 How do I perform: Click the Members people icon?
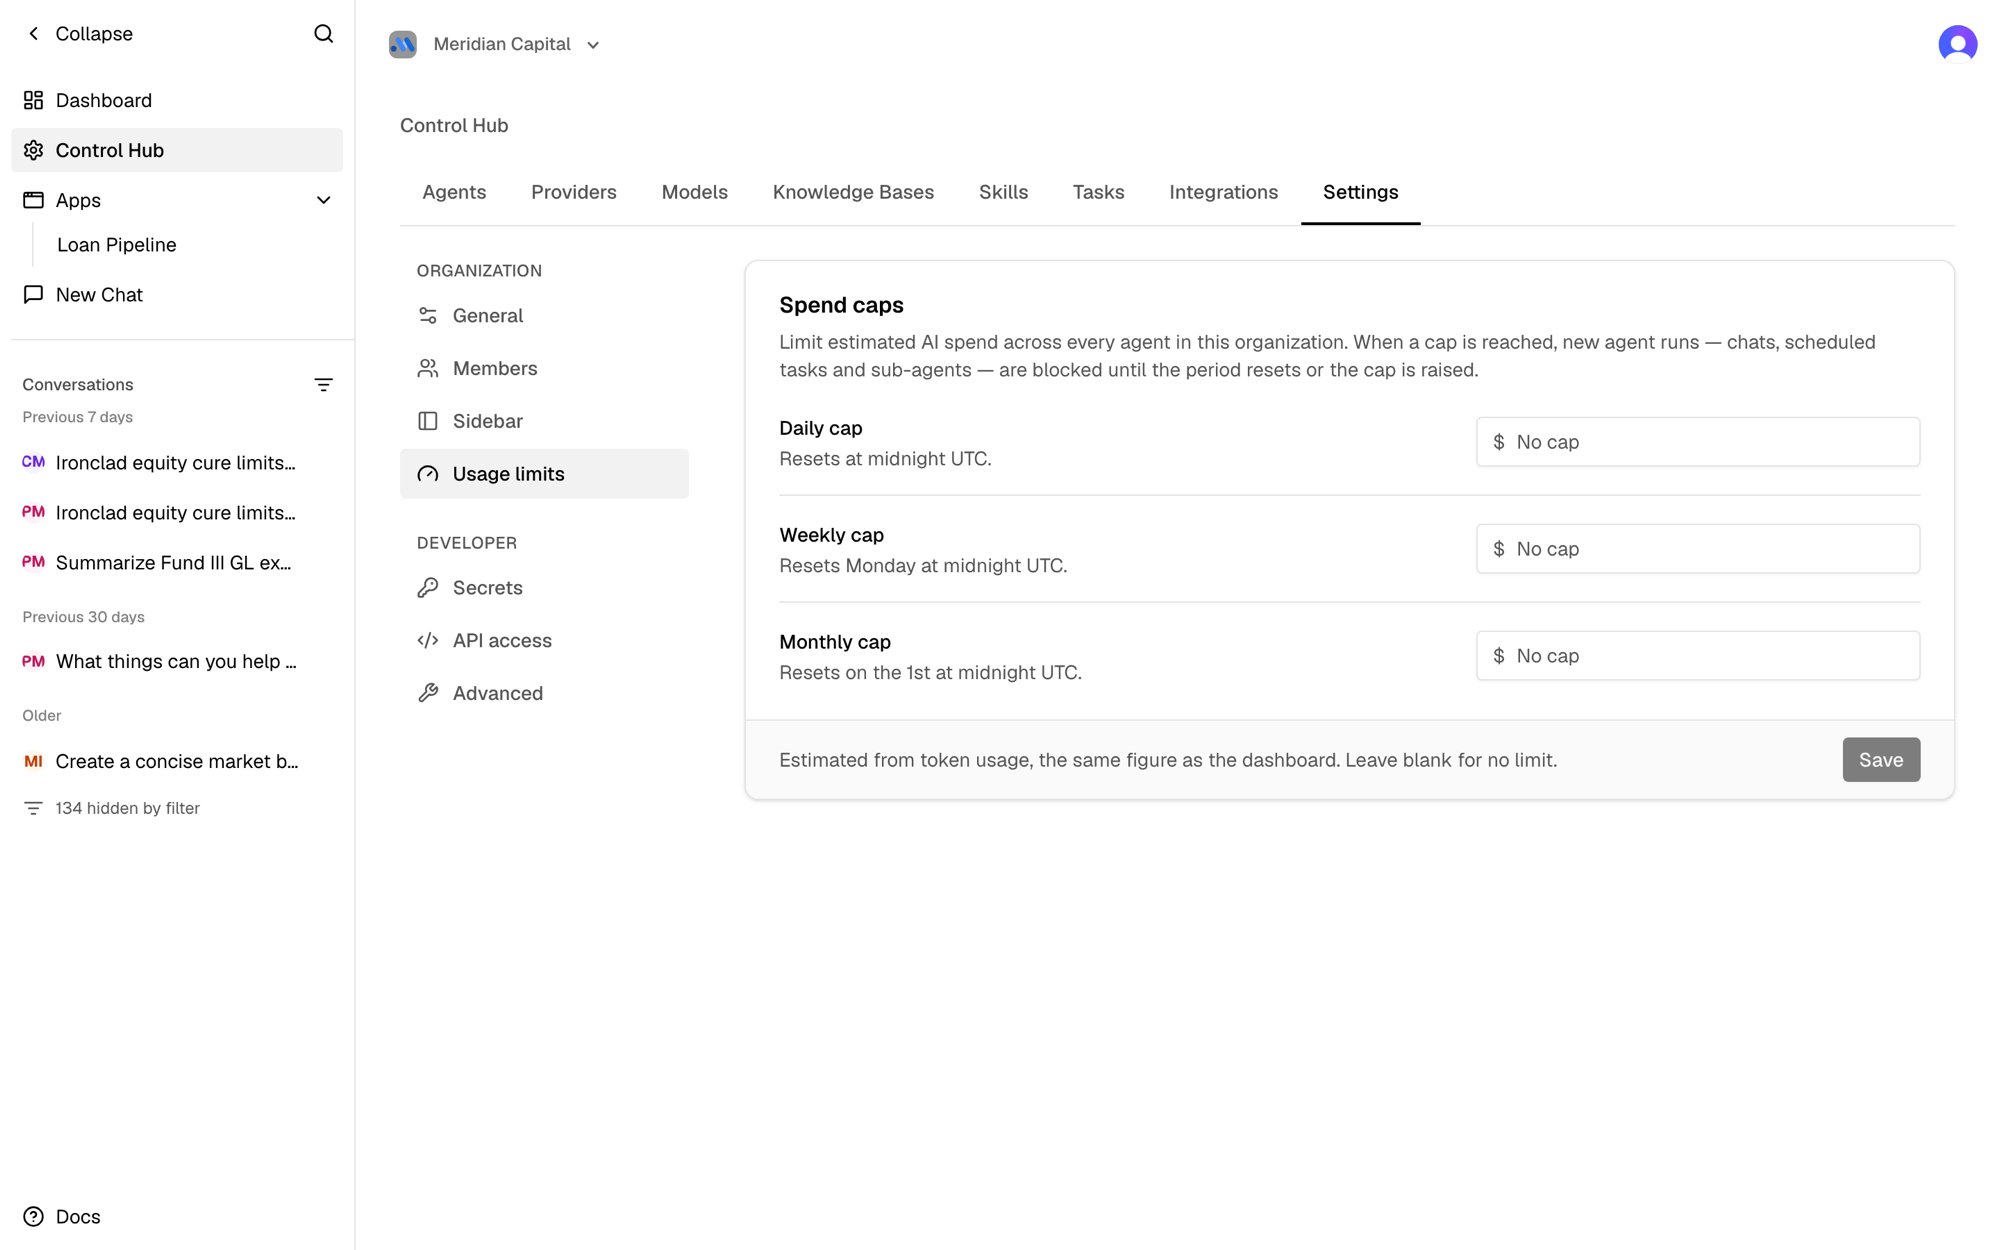(428, 368)
